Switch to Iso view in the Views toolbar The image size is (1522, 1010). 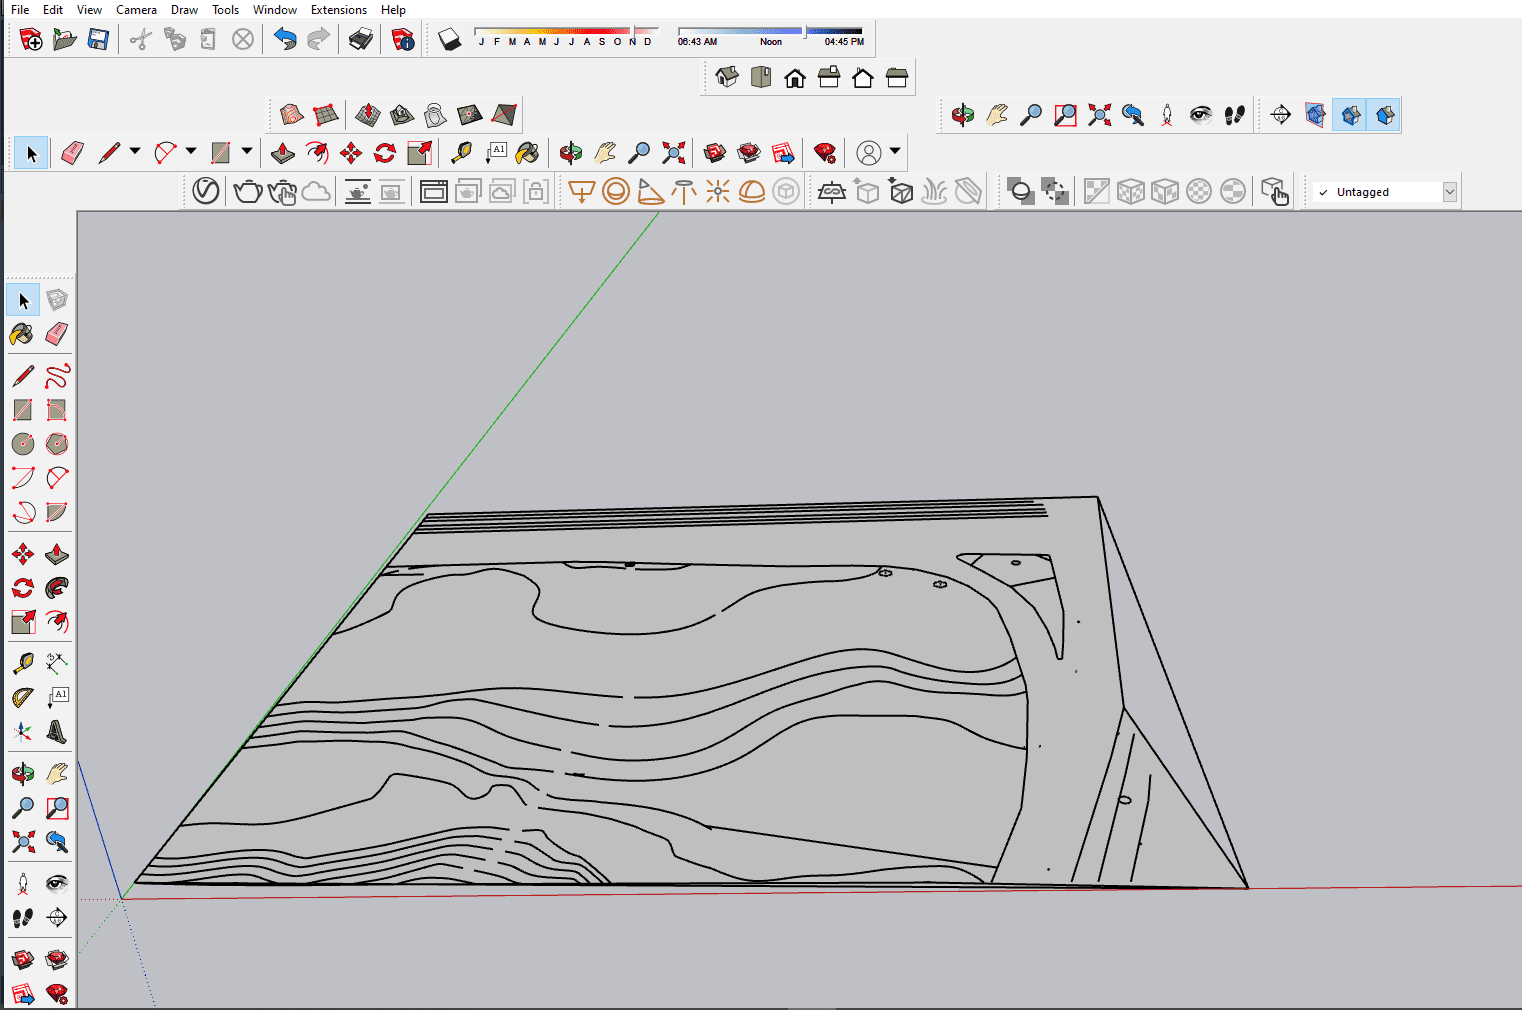pyautogui.click(x=727, y=78)
